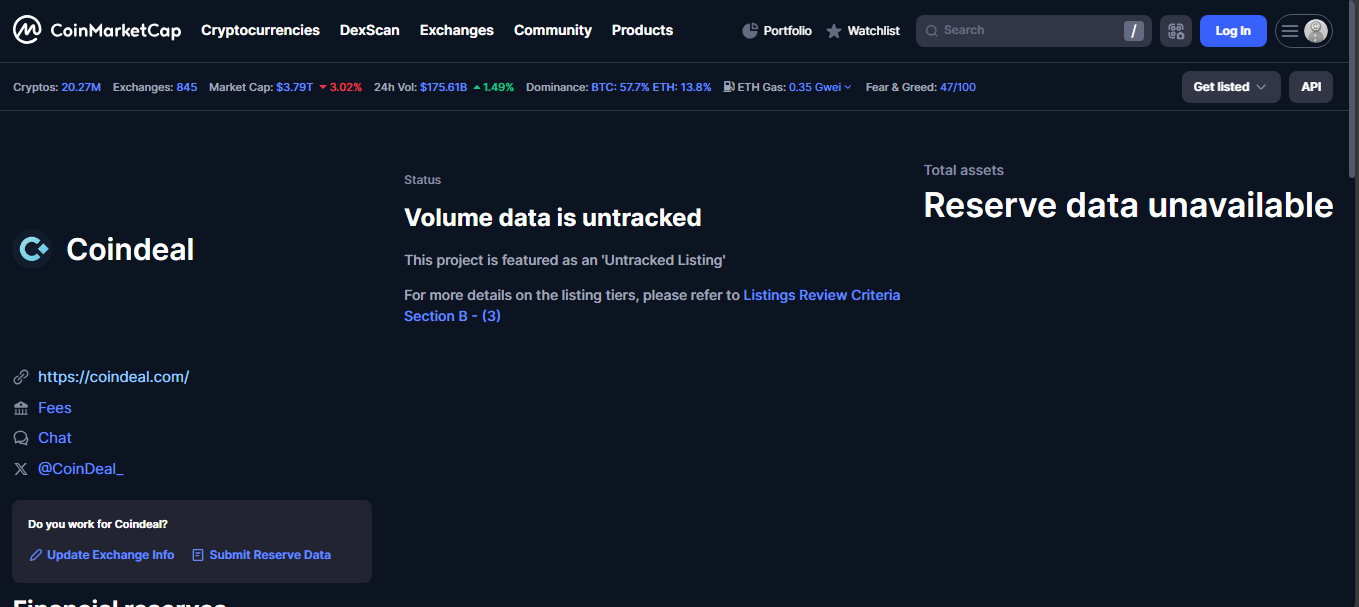
Task: Click the page vertical scrollbar
Action: pos(1352,100)
